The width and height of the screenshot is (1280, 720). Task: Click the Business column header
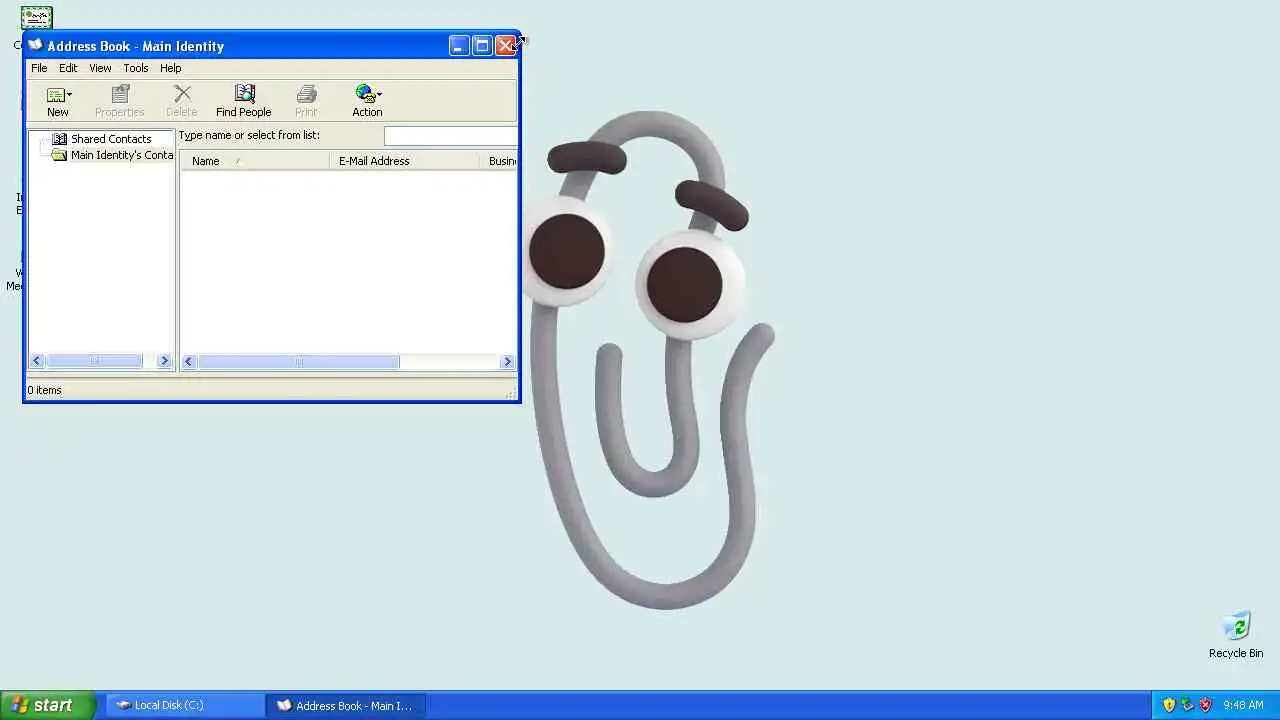click(500, 161)
